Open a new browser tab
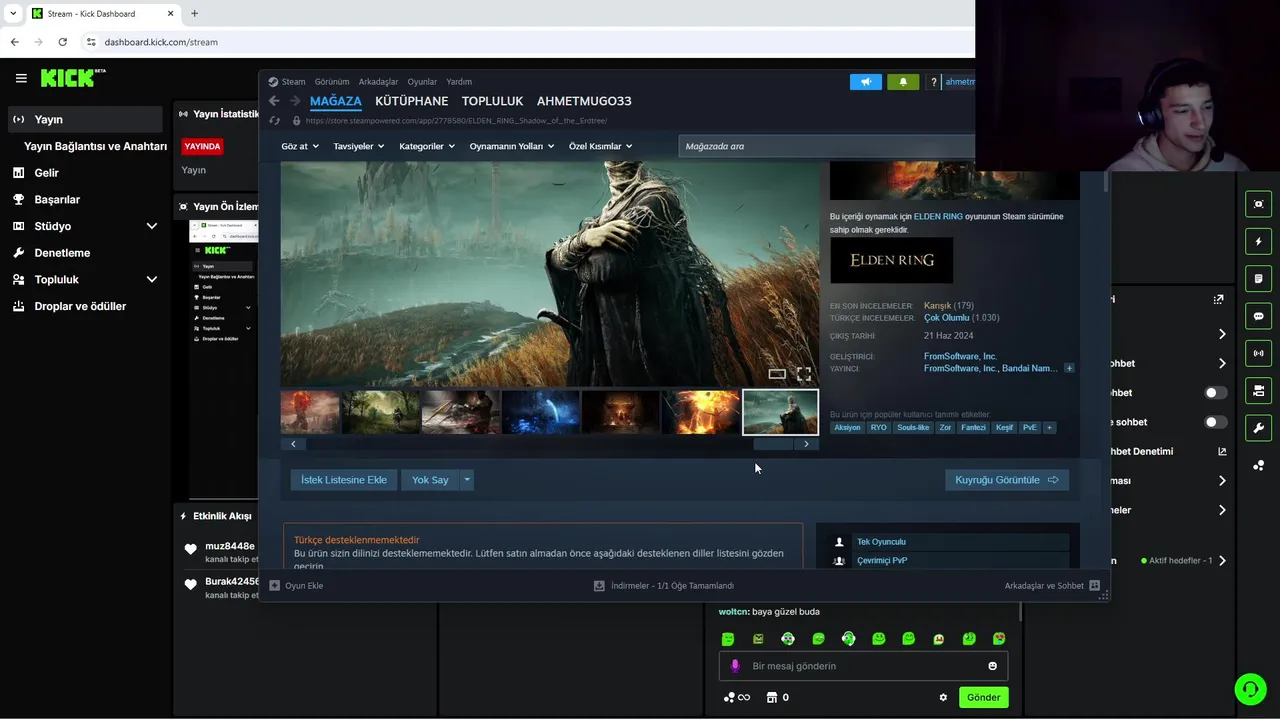Screen dimensions: 1280x720 [194, 13]
